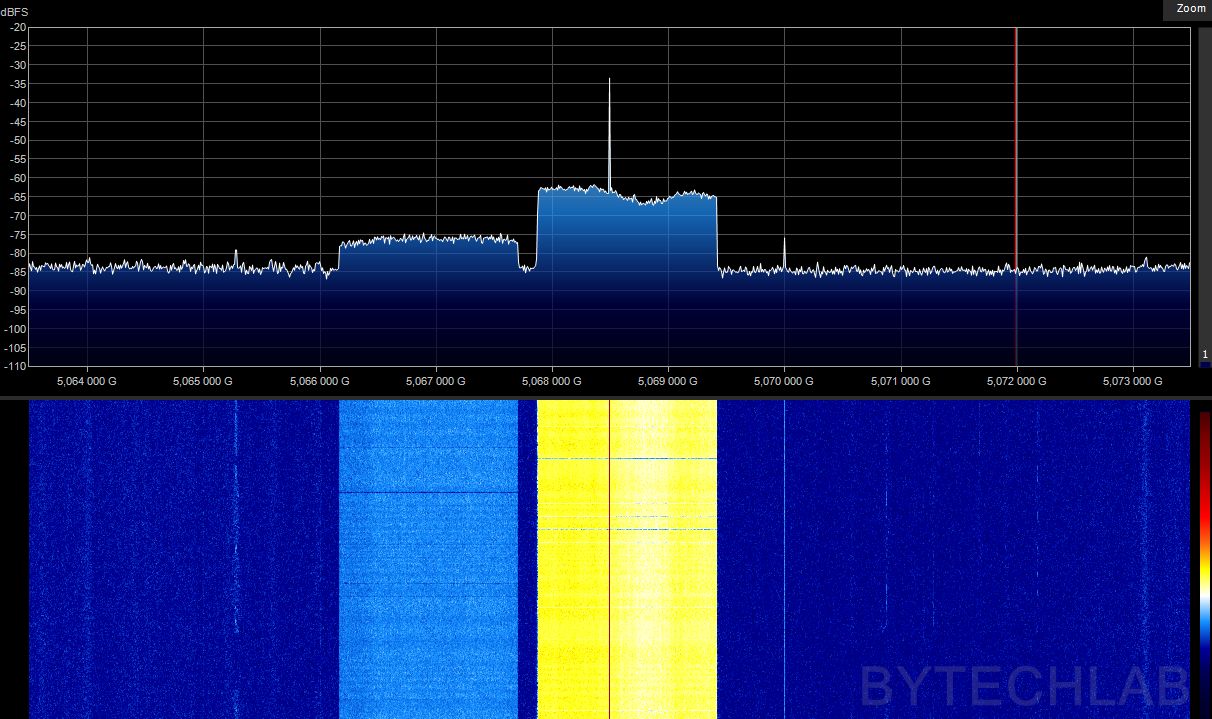Click the -50 level on the dBFS axis
Viewport: 1212px width, 719px height.
click(18, 140)
